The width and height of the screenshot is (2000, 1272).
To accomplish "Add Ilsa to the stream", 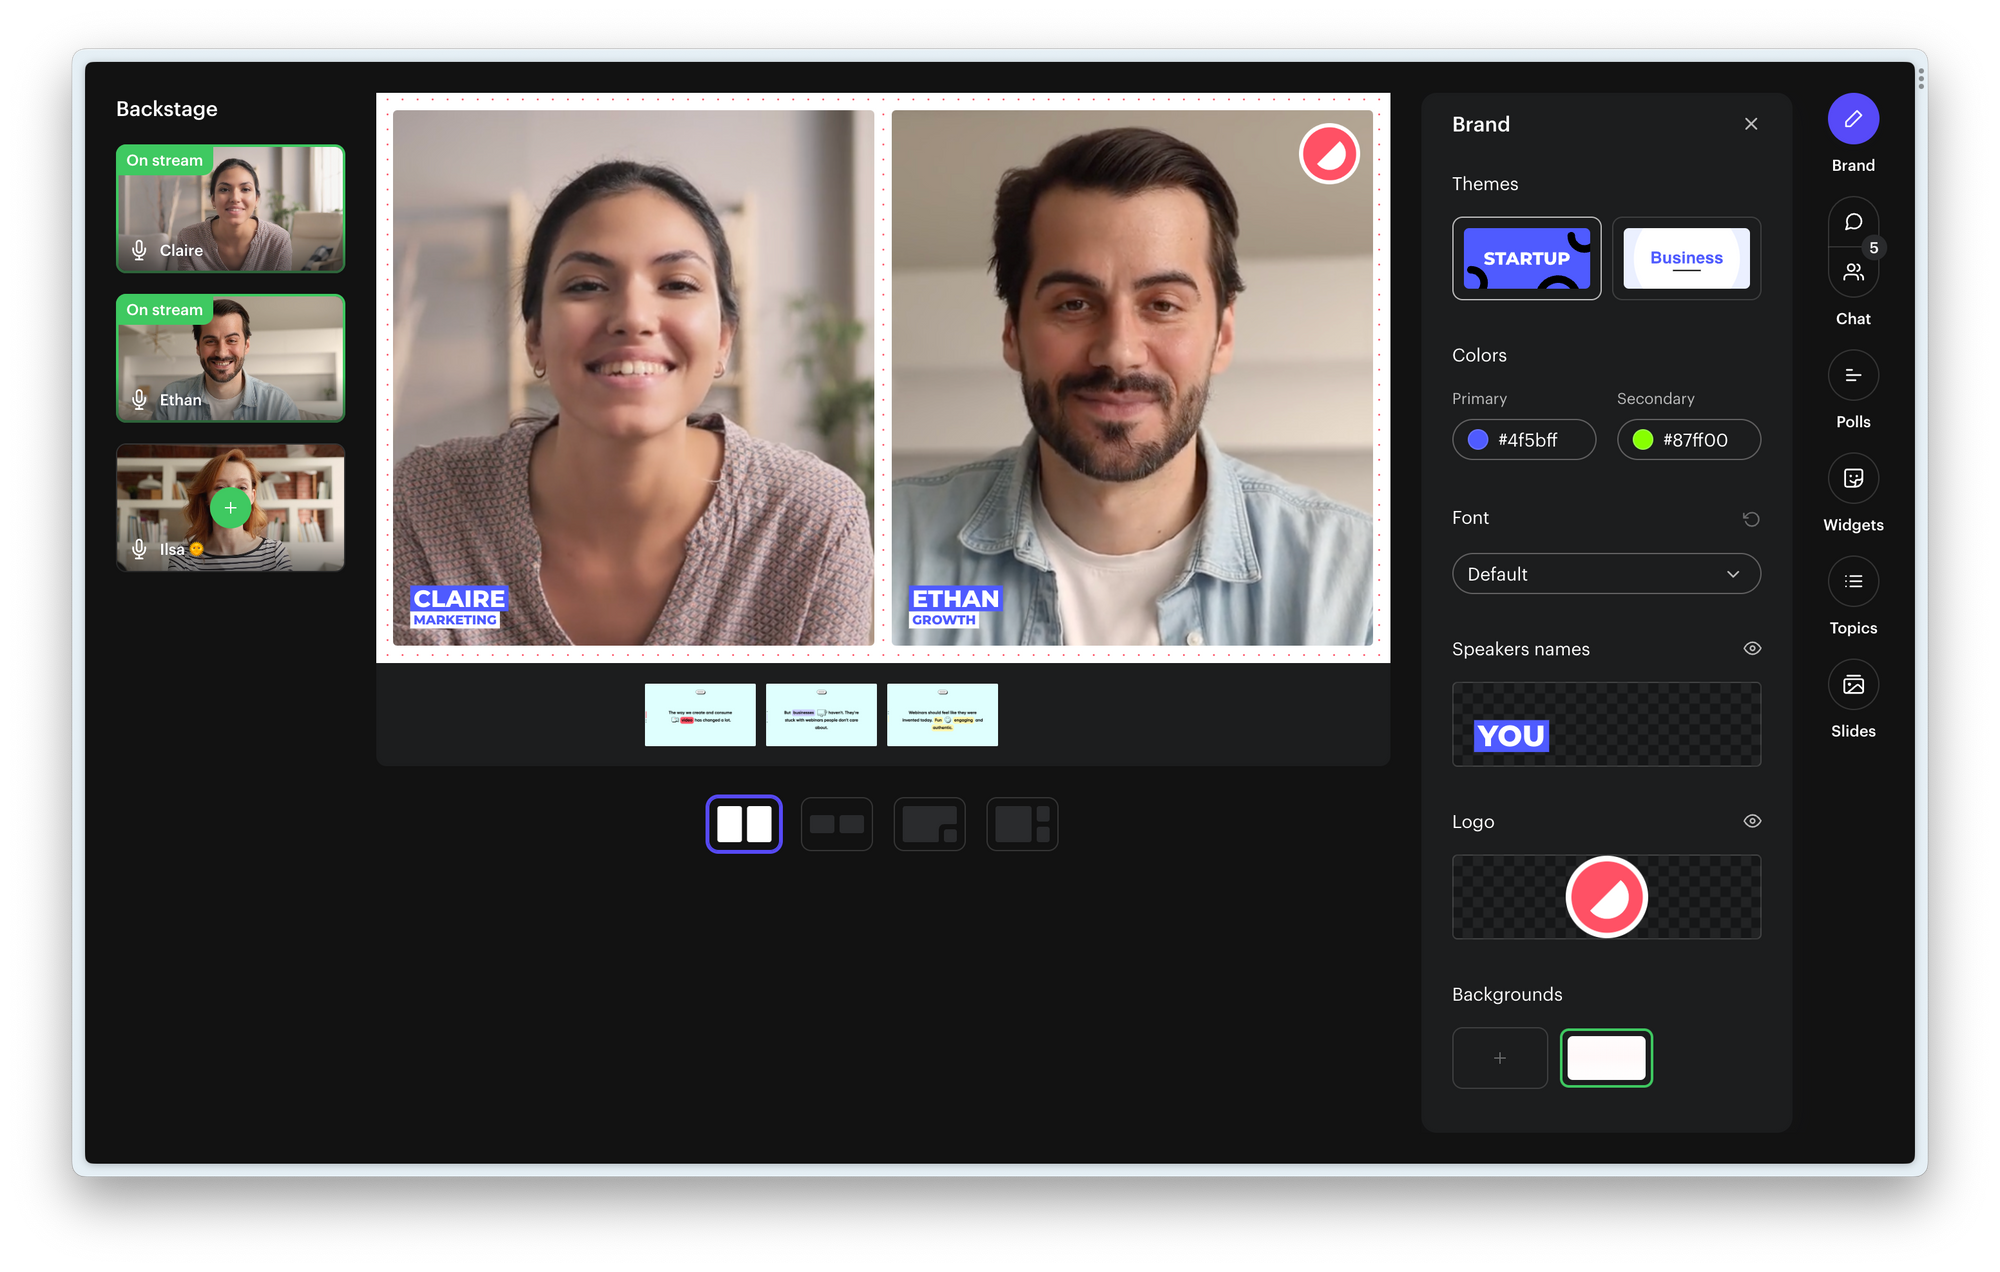I will coord(230,507).
